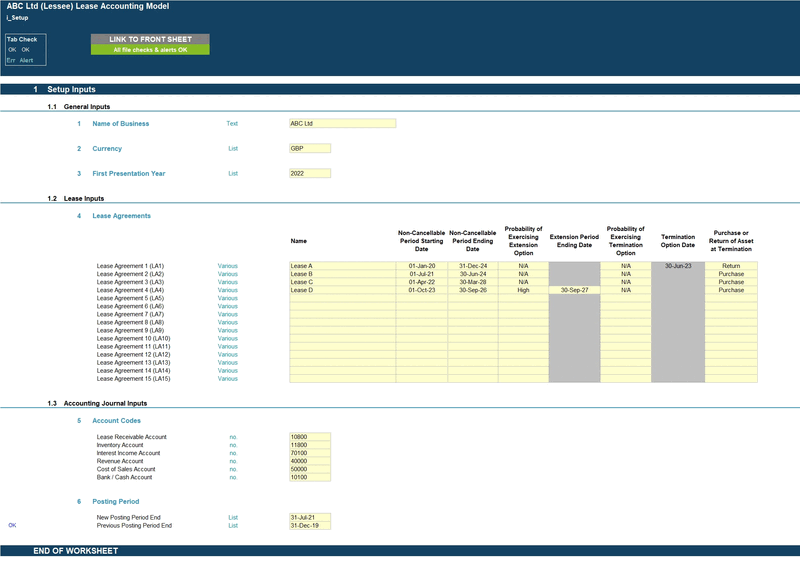Edit the Bank / Cash Account code
Image resolution: width=800 pixels, height=569 pixels.
click(309, 477)
